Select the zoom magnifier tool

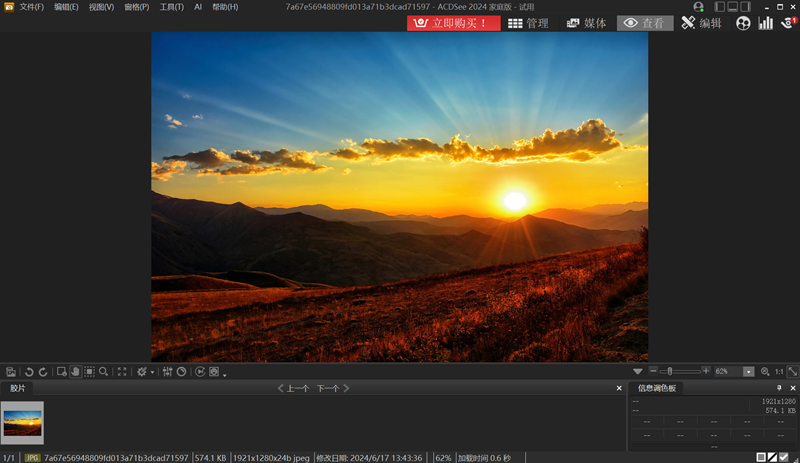pyautogui.click(x=104, y=372)
